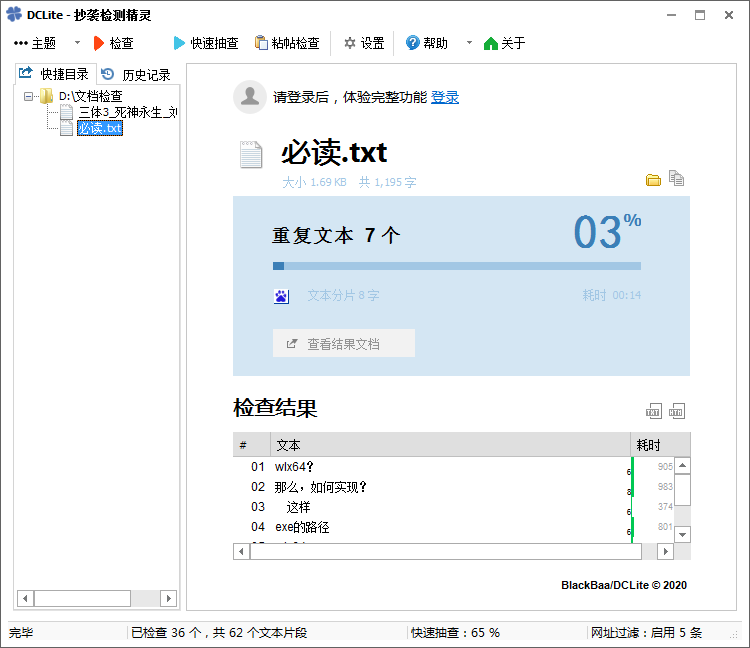
Task: Open containing folder via yellow folder icon
Action: click(x=653, y=180)
